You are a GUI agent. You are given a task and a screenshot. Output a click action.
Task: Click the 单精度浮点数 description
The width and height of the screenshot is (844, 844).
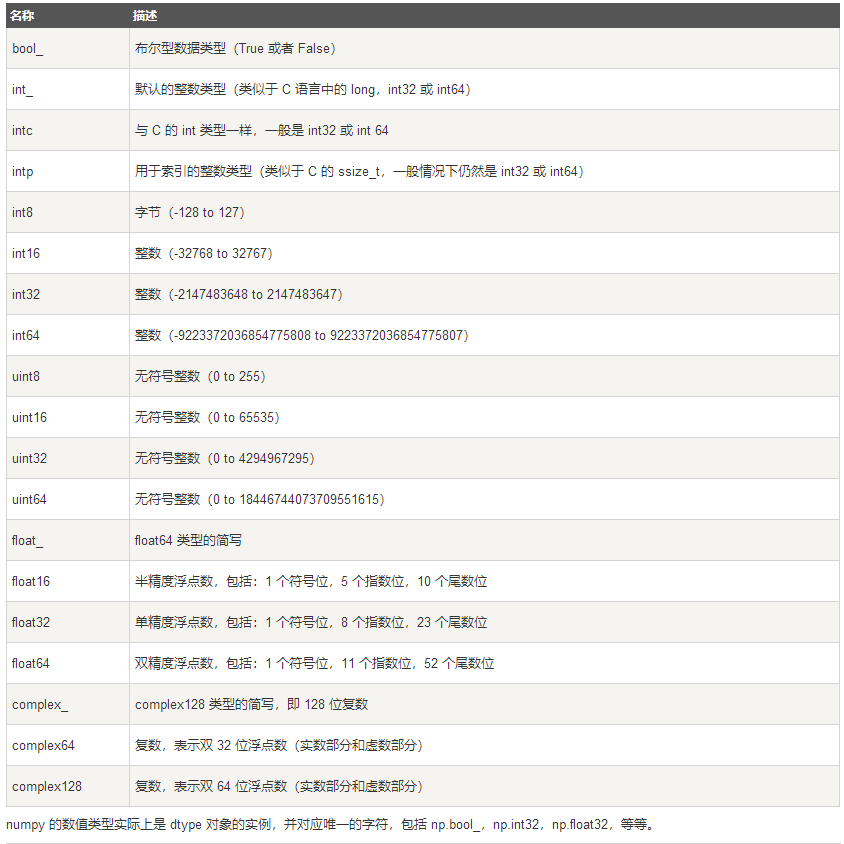(311, 622)
